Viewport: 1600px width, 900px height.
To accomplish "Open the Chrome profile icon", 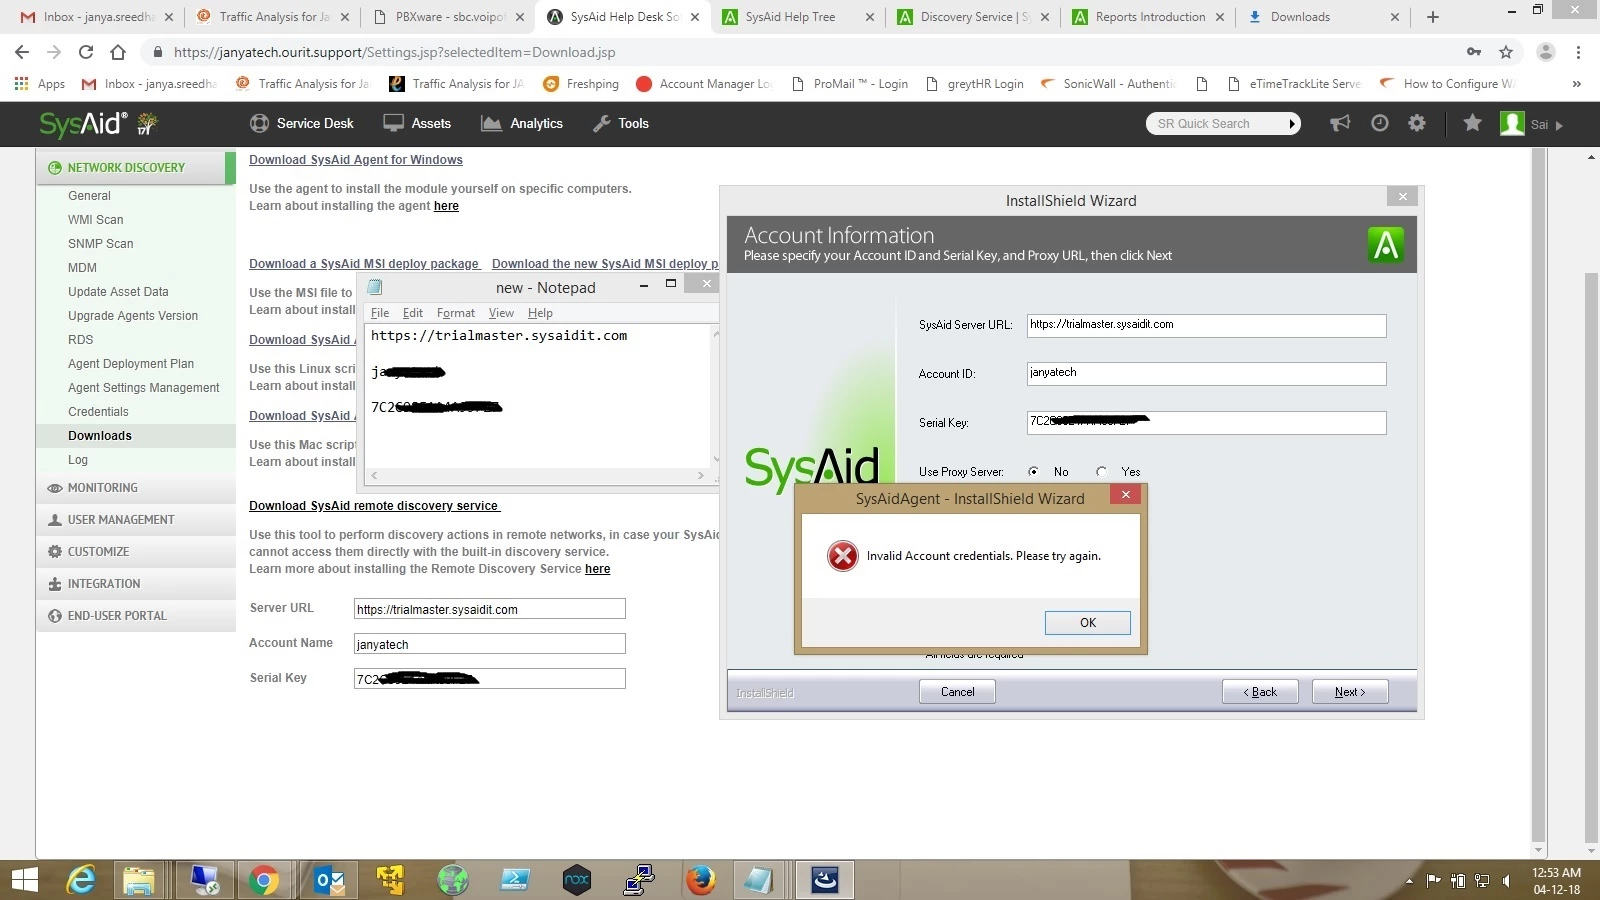I will pos(1545,52).
